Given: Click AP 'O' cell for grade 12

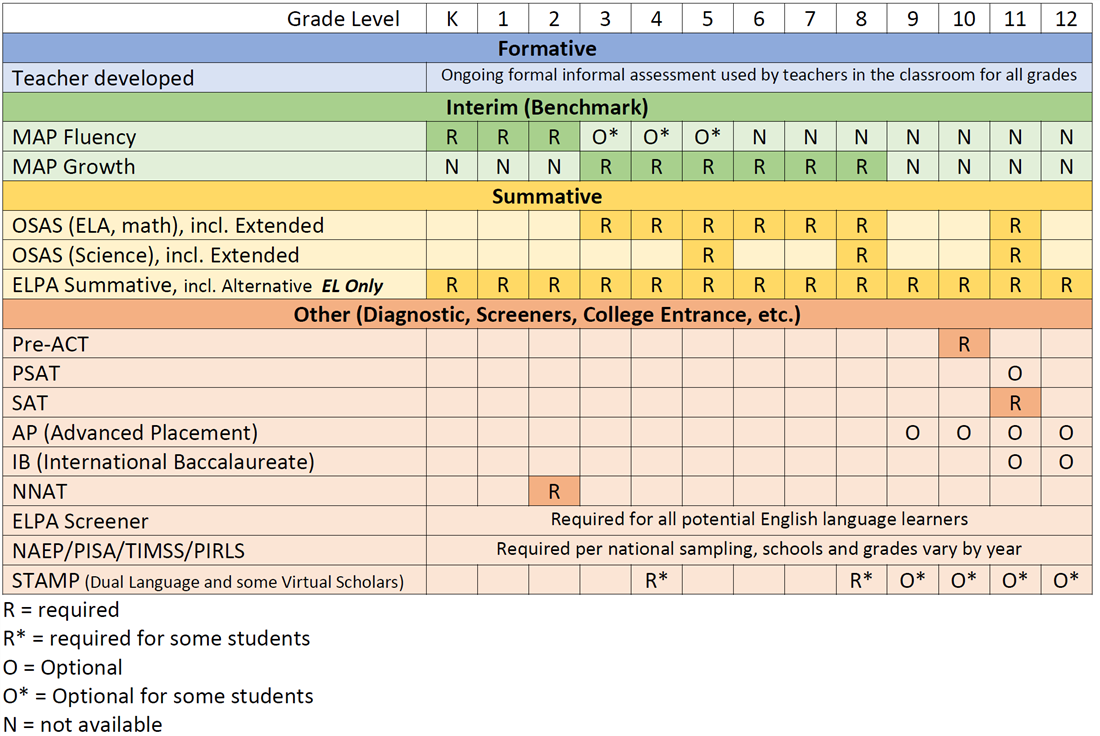Looking at the screenshot, I should [x=1066, y=432].
